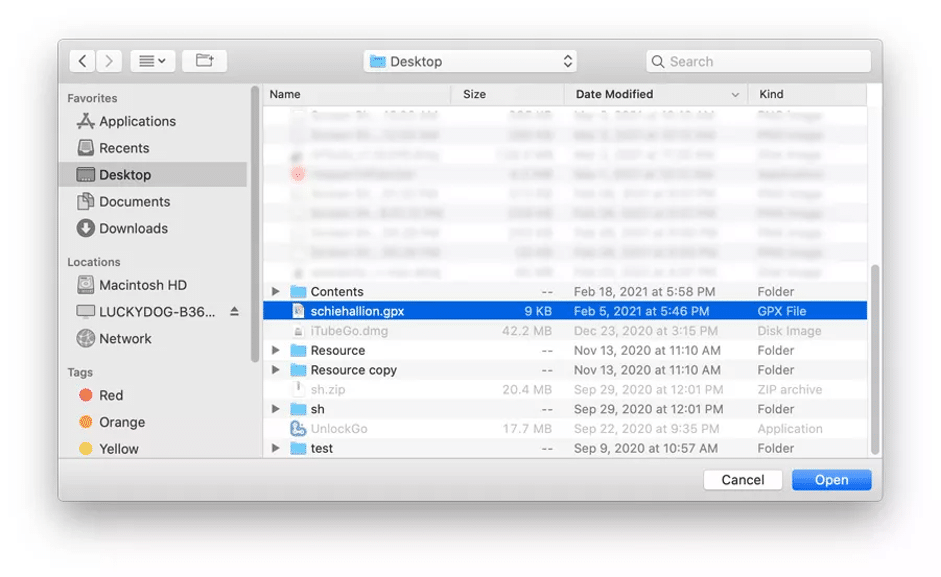The image size is (941, 577).
Task: Open Network in the sidebar
Action: [x=125, y=339]
